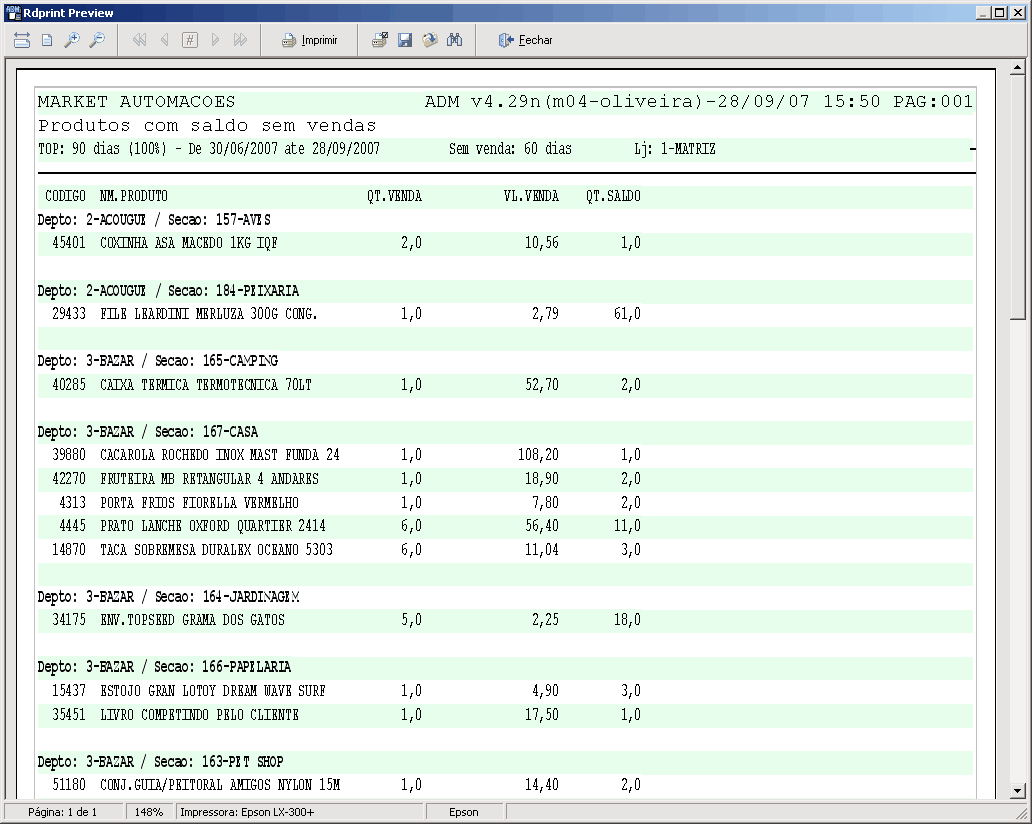Click the scrollbar down arrow
Screen dimensions: 1032x824
pyautogui.click(x=1018, y=790)
